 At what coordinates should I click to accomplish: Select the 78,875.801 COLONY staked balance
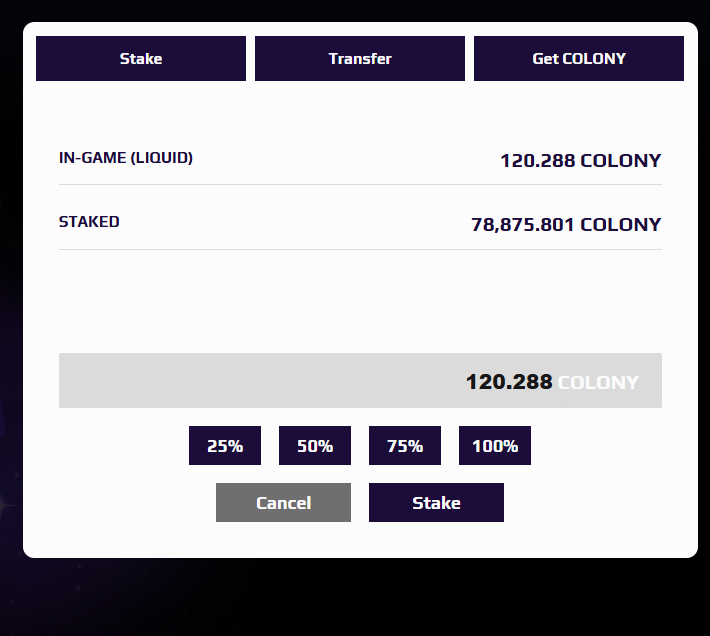566,224
